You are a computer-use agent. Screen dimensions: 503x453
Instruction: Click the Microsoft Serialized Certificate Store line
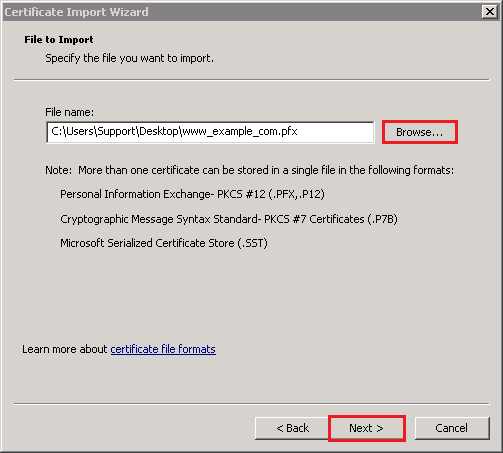164,243
